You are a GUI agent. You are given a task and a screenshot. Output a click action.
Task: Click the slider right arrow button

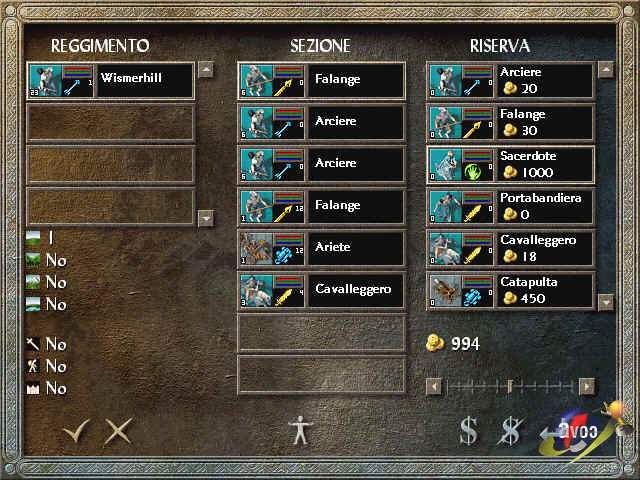587,386
